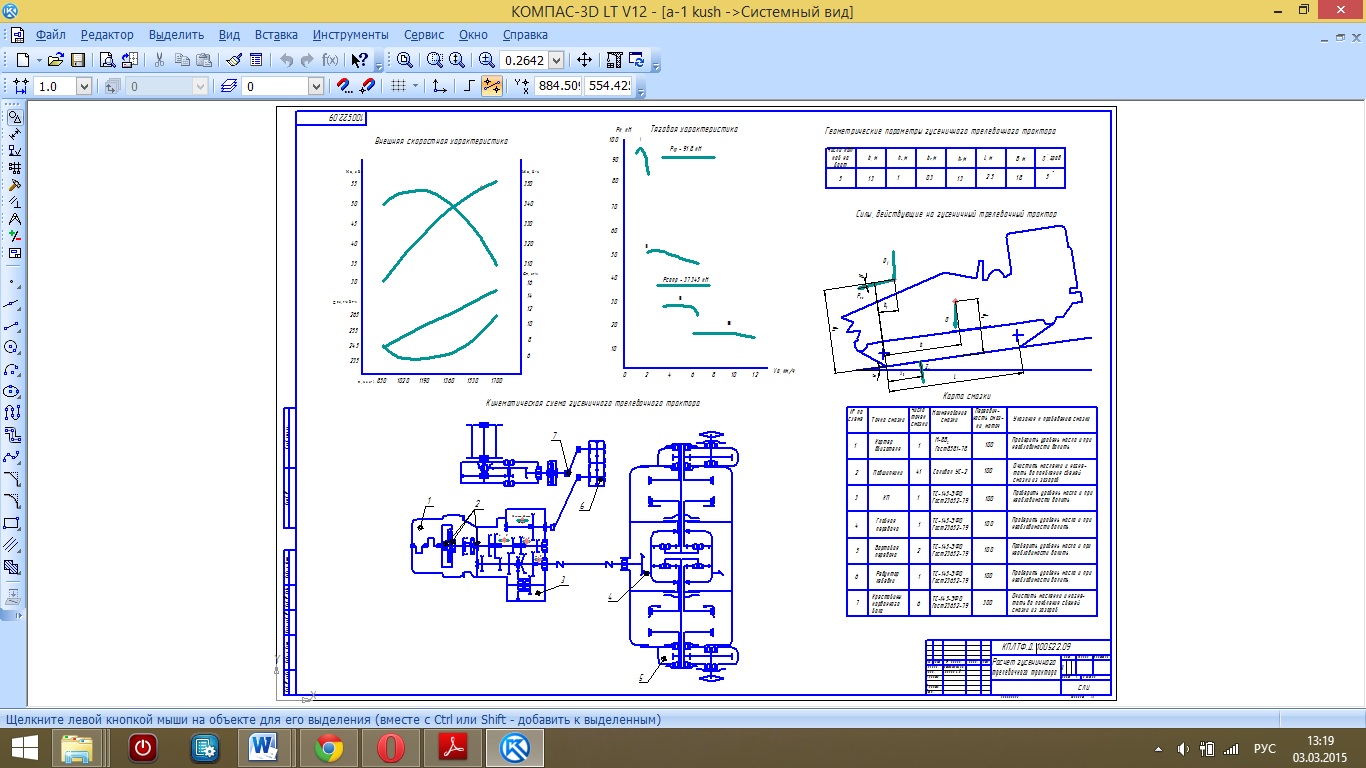This screenshot has height=768, width=1366.
Task: Open the layer number 0 dropdown
Action: [316, 86]
